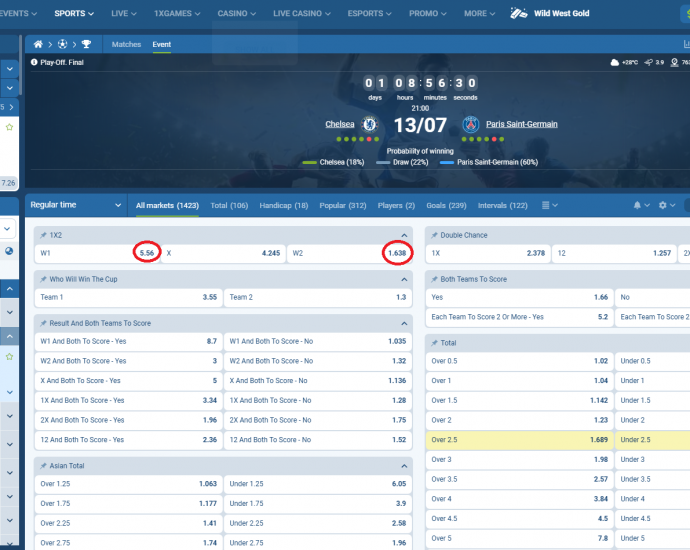Switch to Event tab
This screenshot has width=690, height=550.
(161, 44)
